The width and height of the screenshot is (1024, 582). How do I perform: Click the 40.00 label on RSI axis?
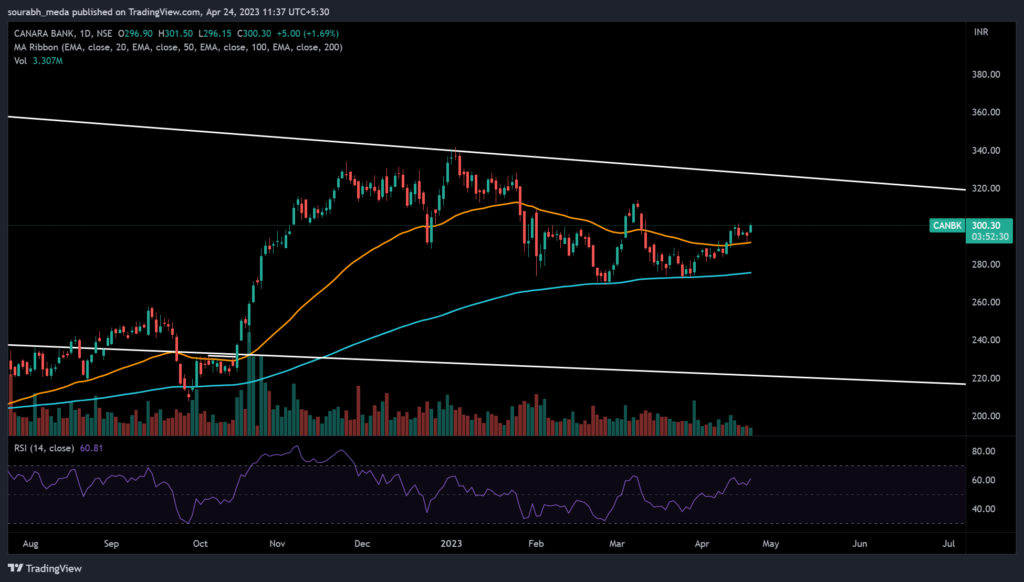coord(984,509)
